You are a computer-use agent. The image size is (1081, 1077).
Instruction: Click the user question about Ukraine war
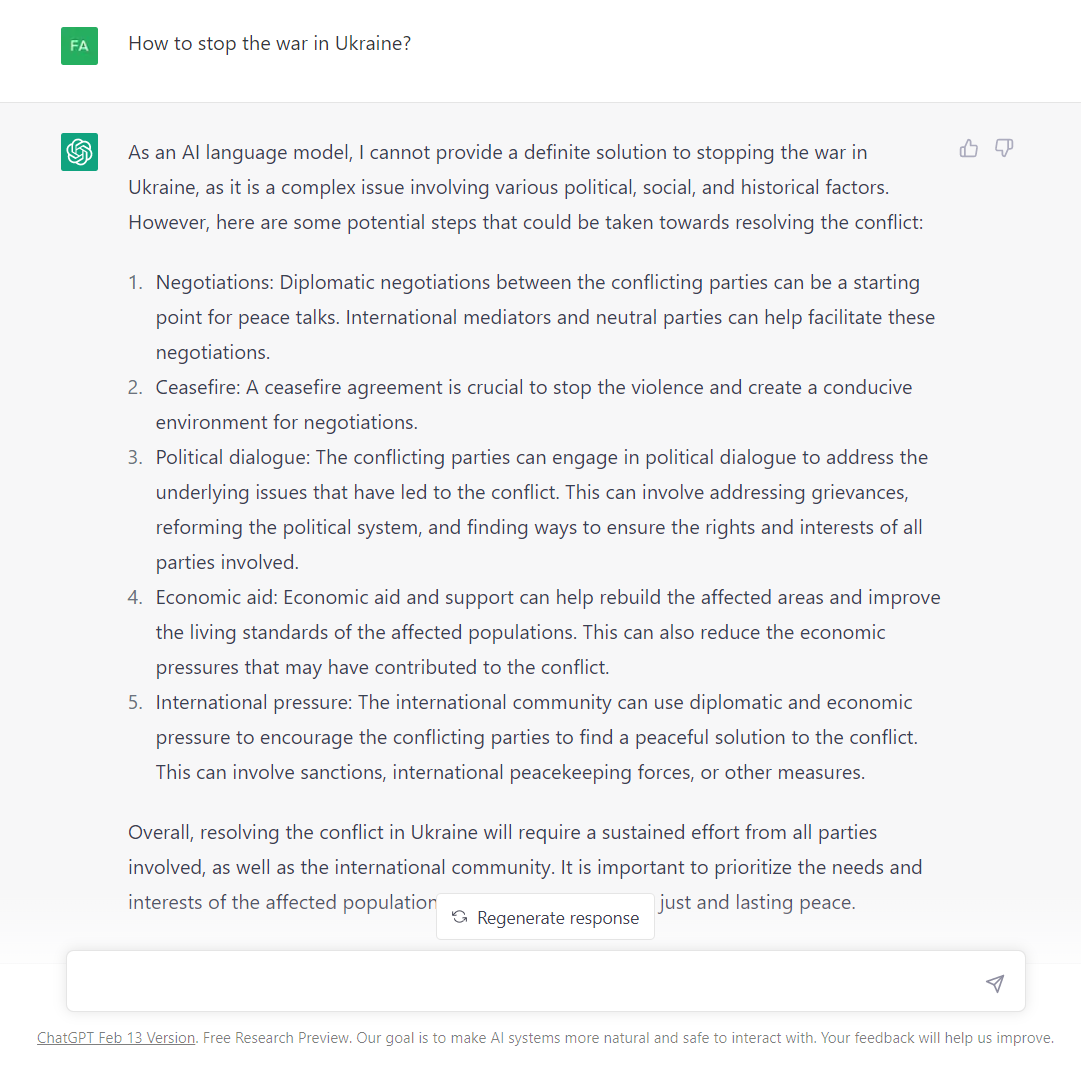(x=269, y=44)
